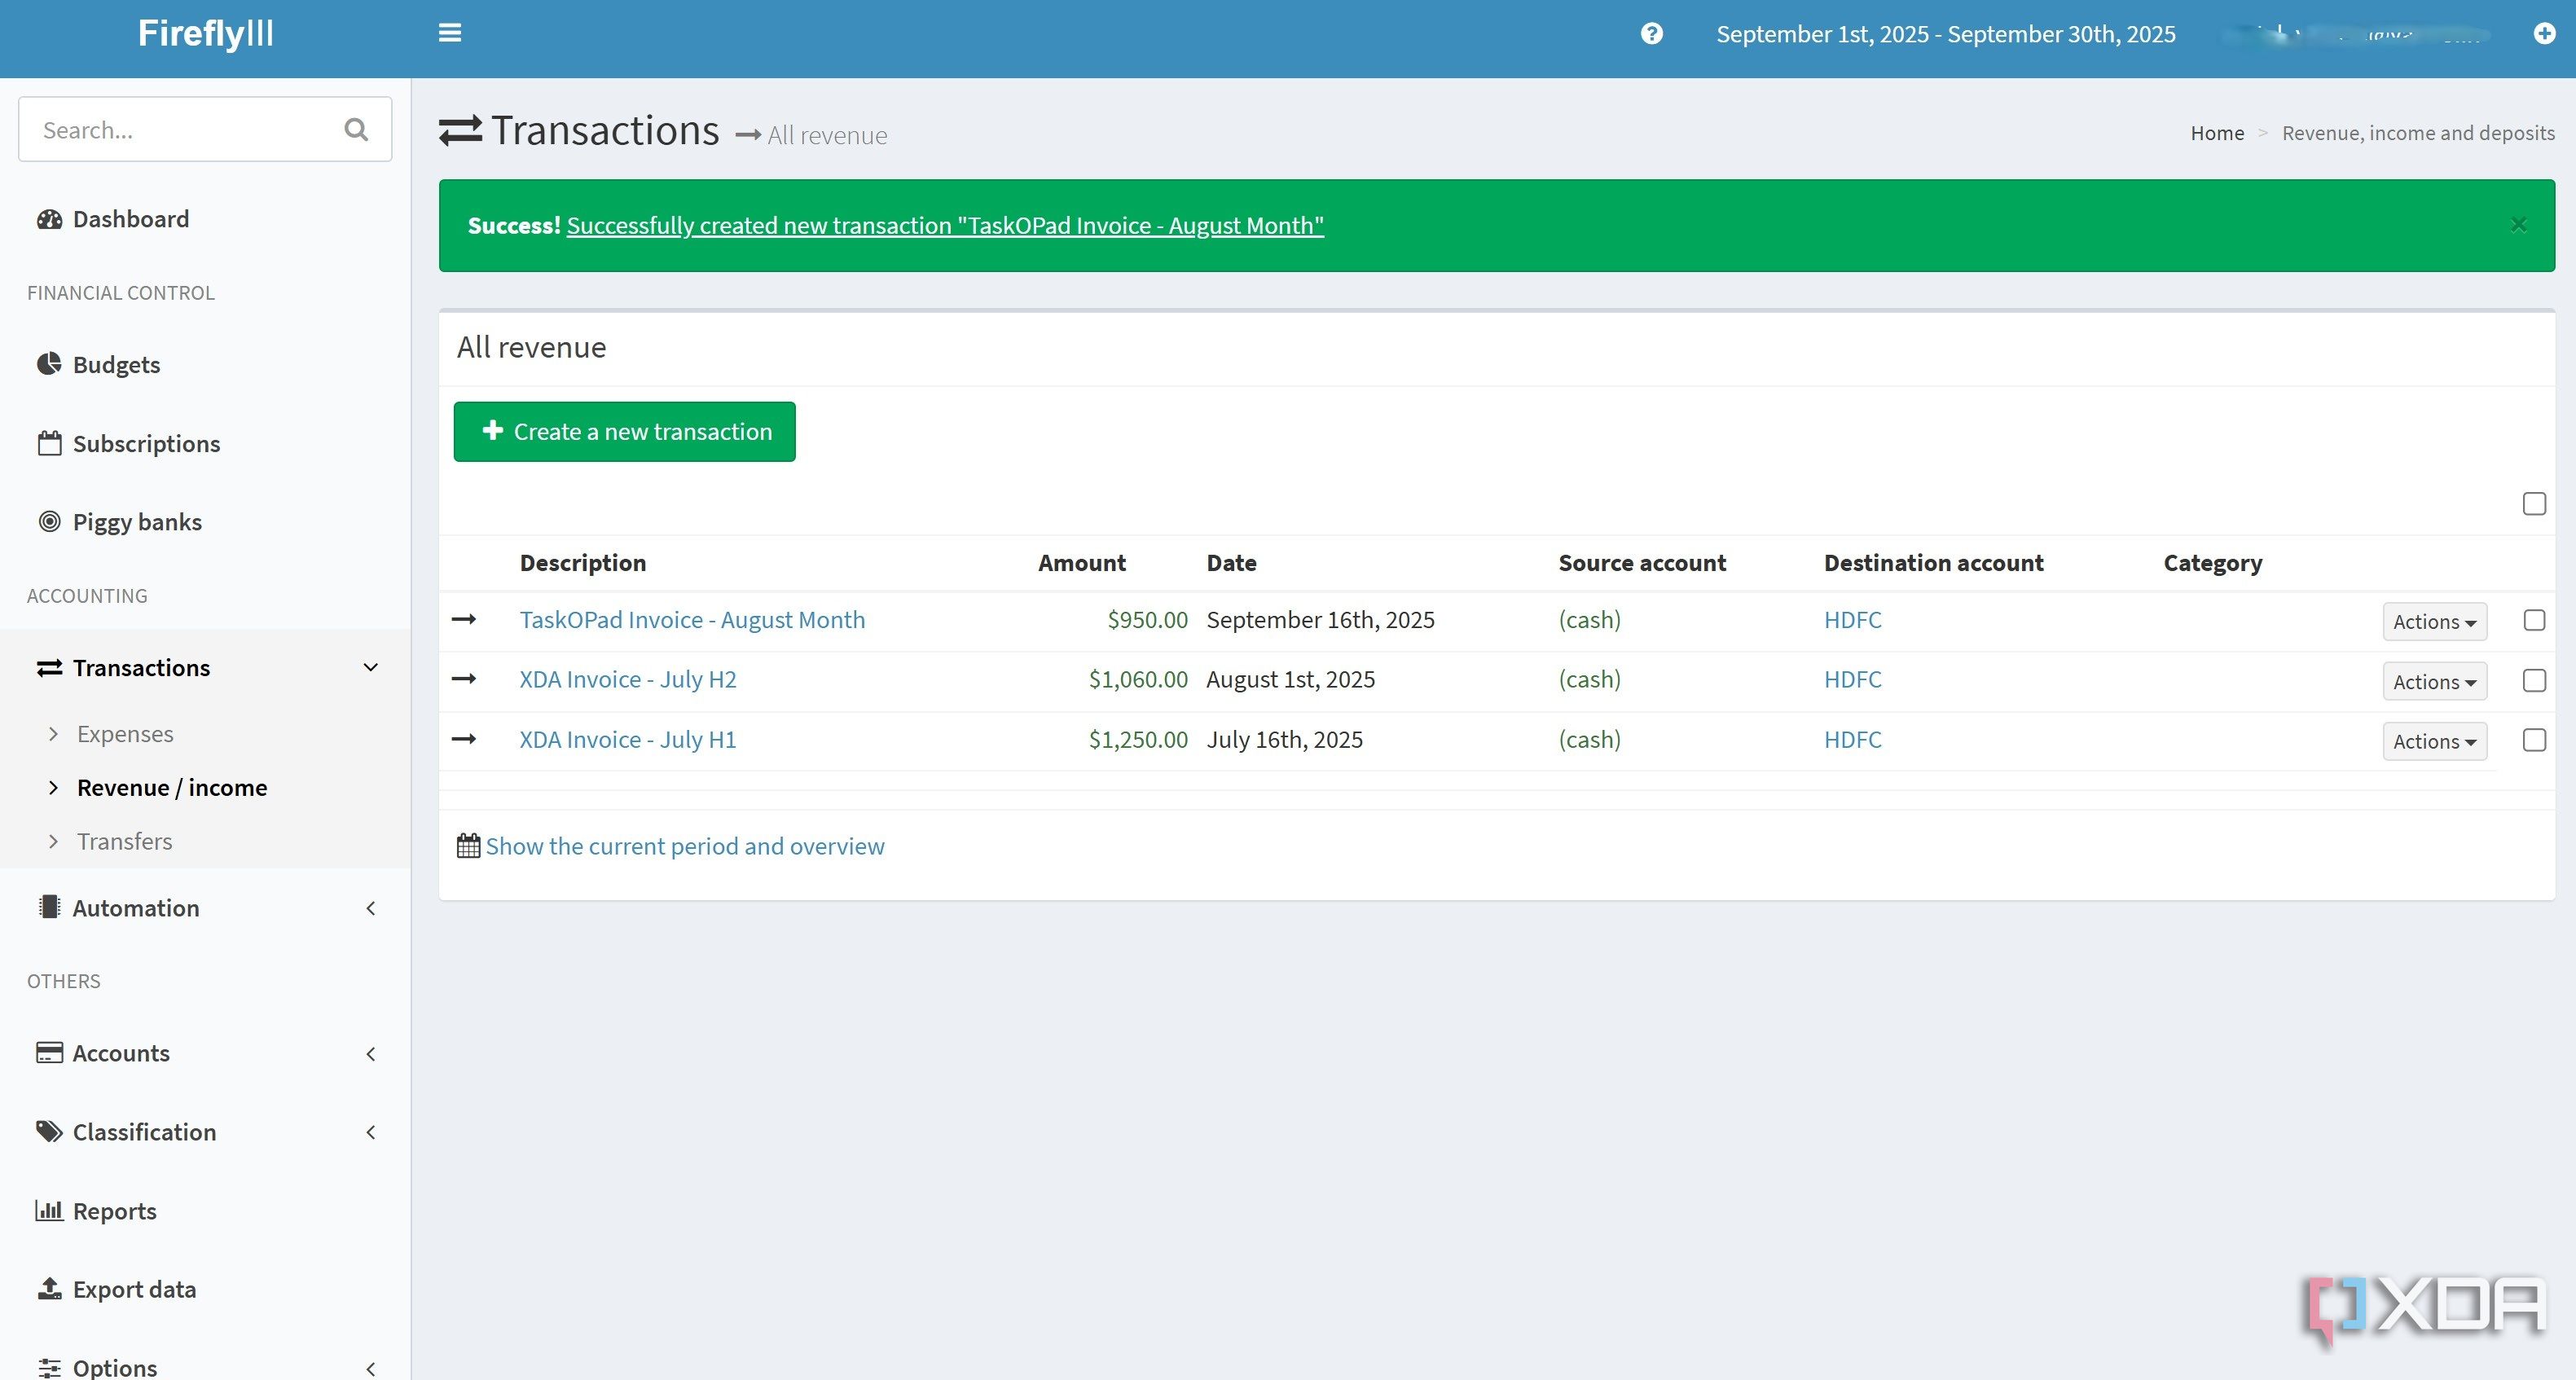The width and height of the screenshot is (2576, 1380).
Task: Go to Piggy banks menu item
Action: [137, 522]
